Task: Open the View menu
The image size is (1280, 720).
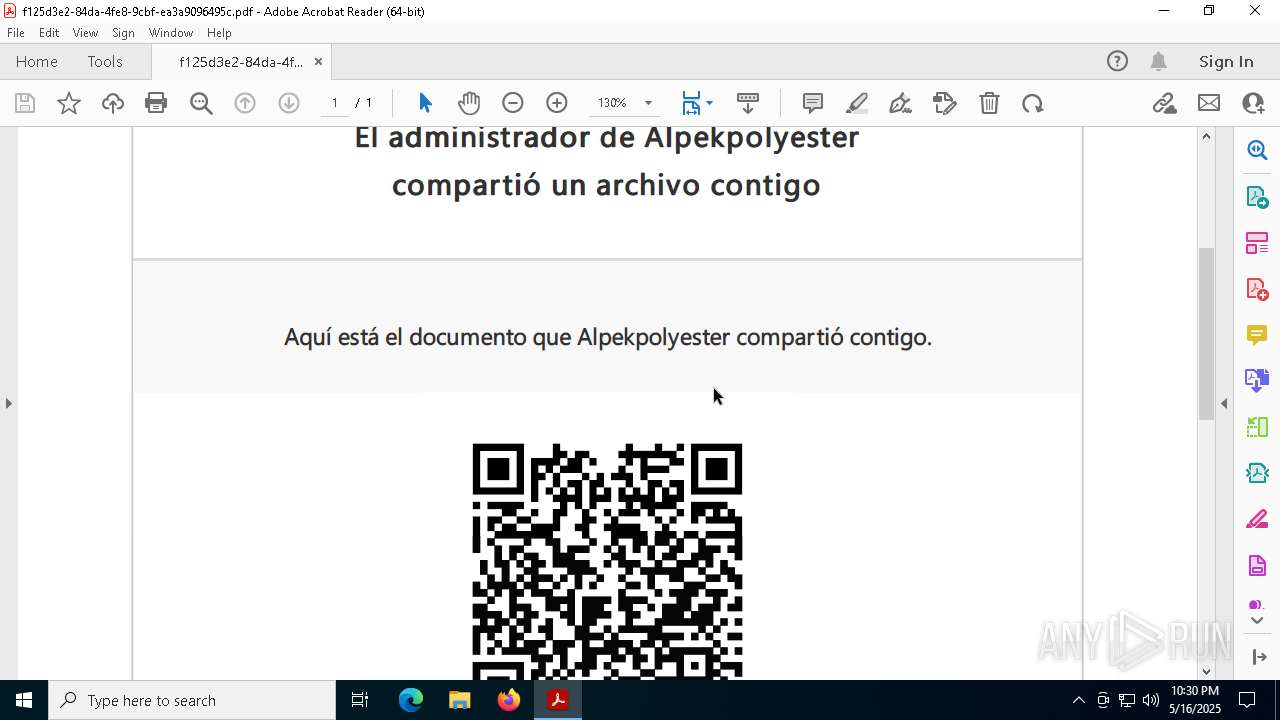Action: (x=85, y=33)
